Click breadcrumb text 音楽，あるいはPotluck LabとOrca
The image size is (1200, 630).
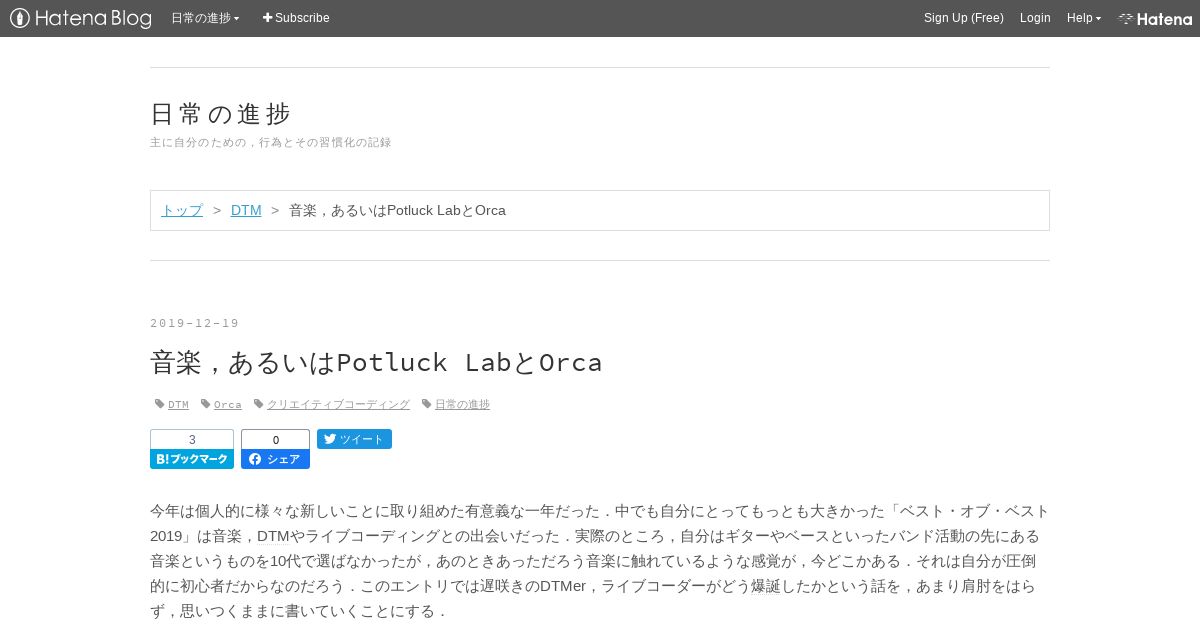tap(397, 210)
